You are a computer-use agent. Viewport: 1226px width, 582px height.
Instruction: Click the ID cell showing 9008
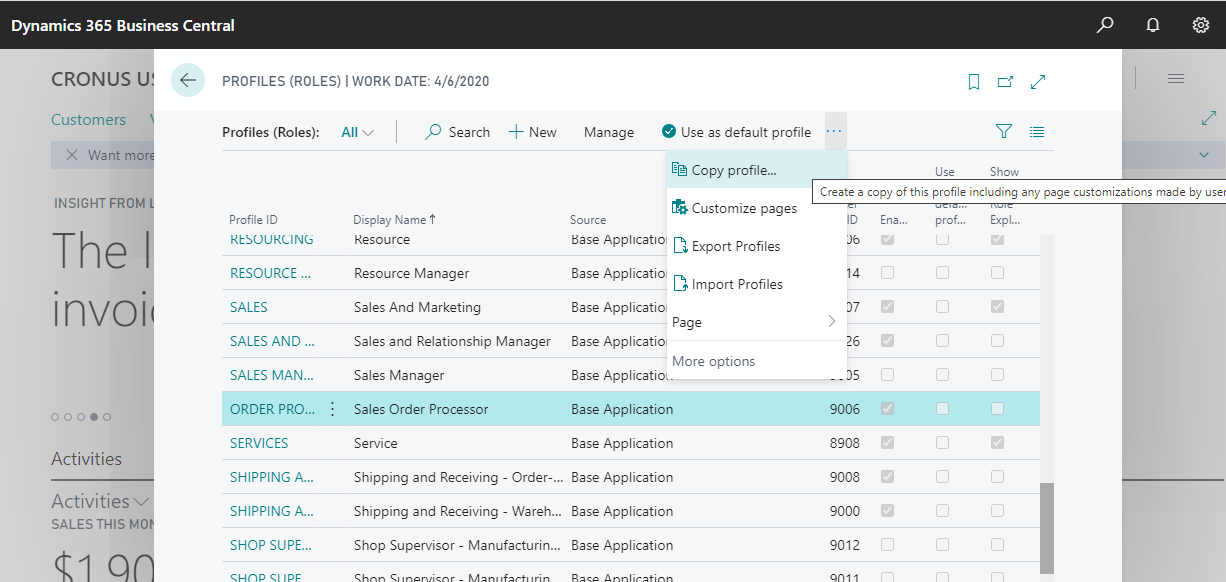coord(845,477)
